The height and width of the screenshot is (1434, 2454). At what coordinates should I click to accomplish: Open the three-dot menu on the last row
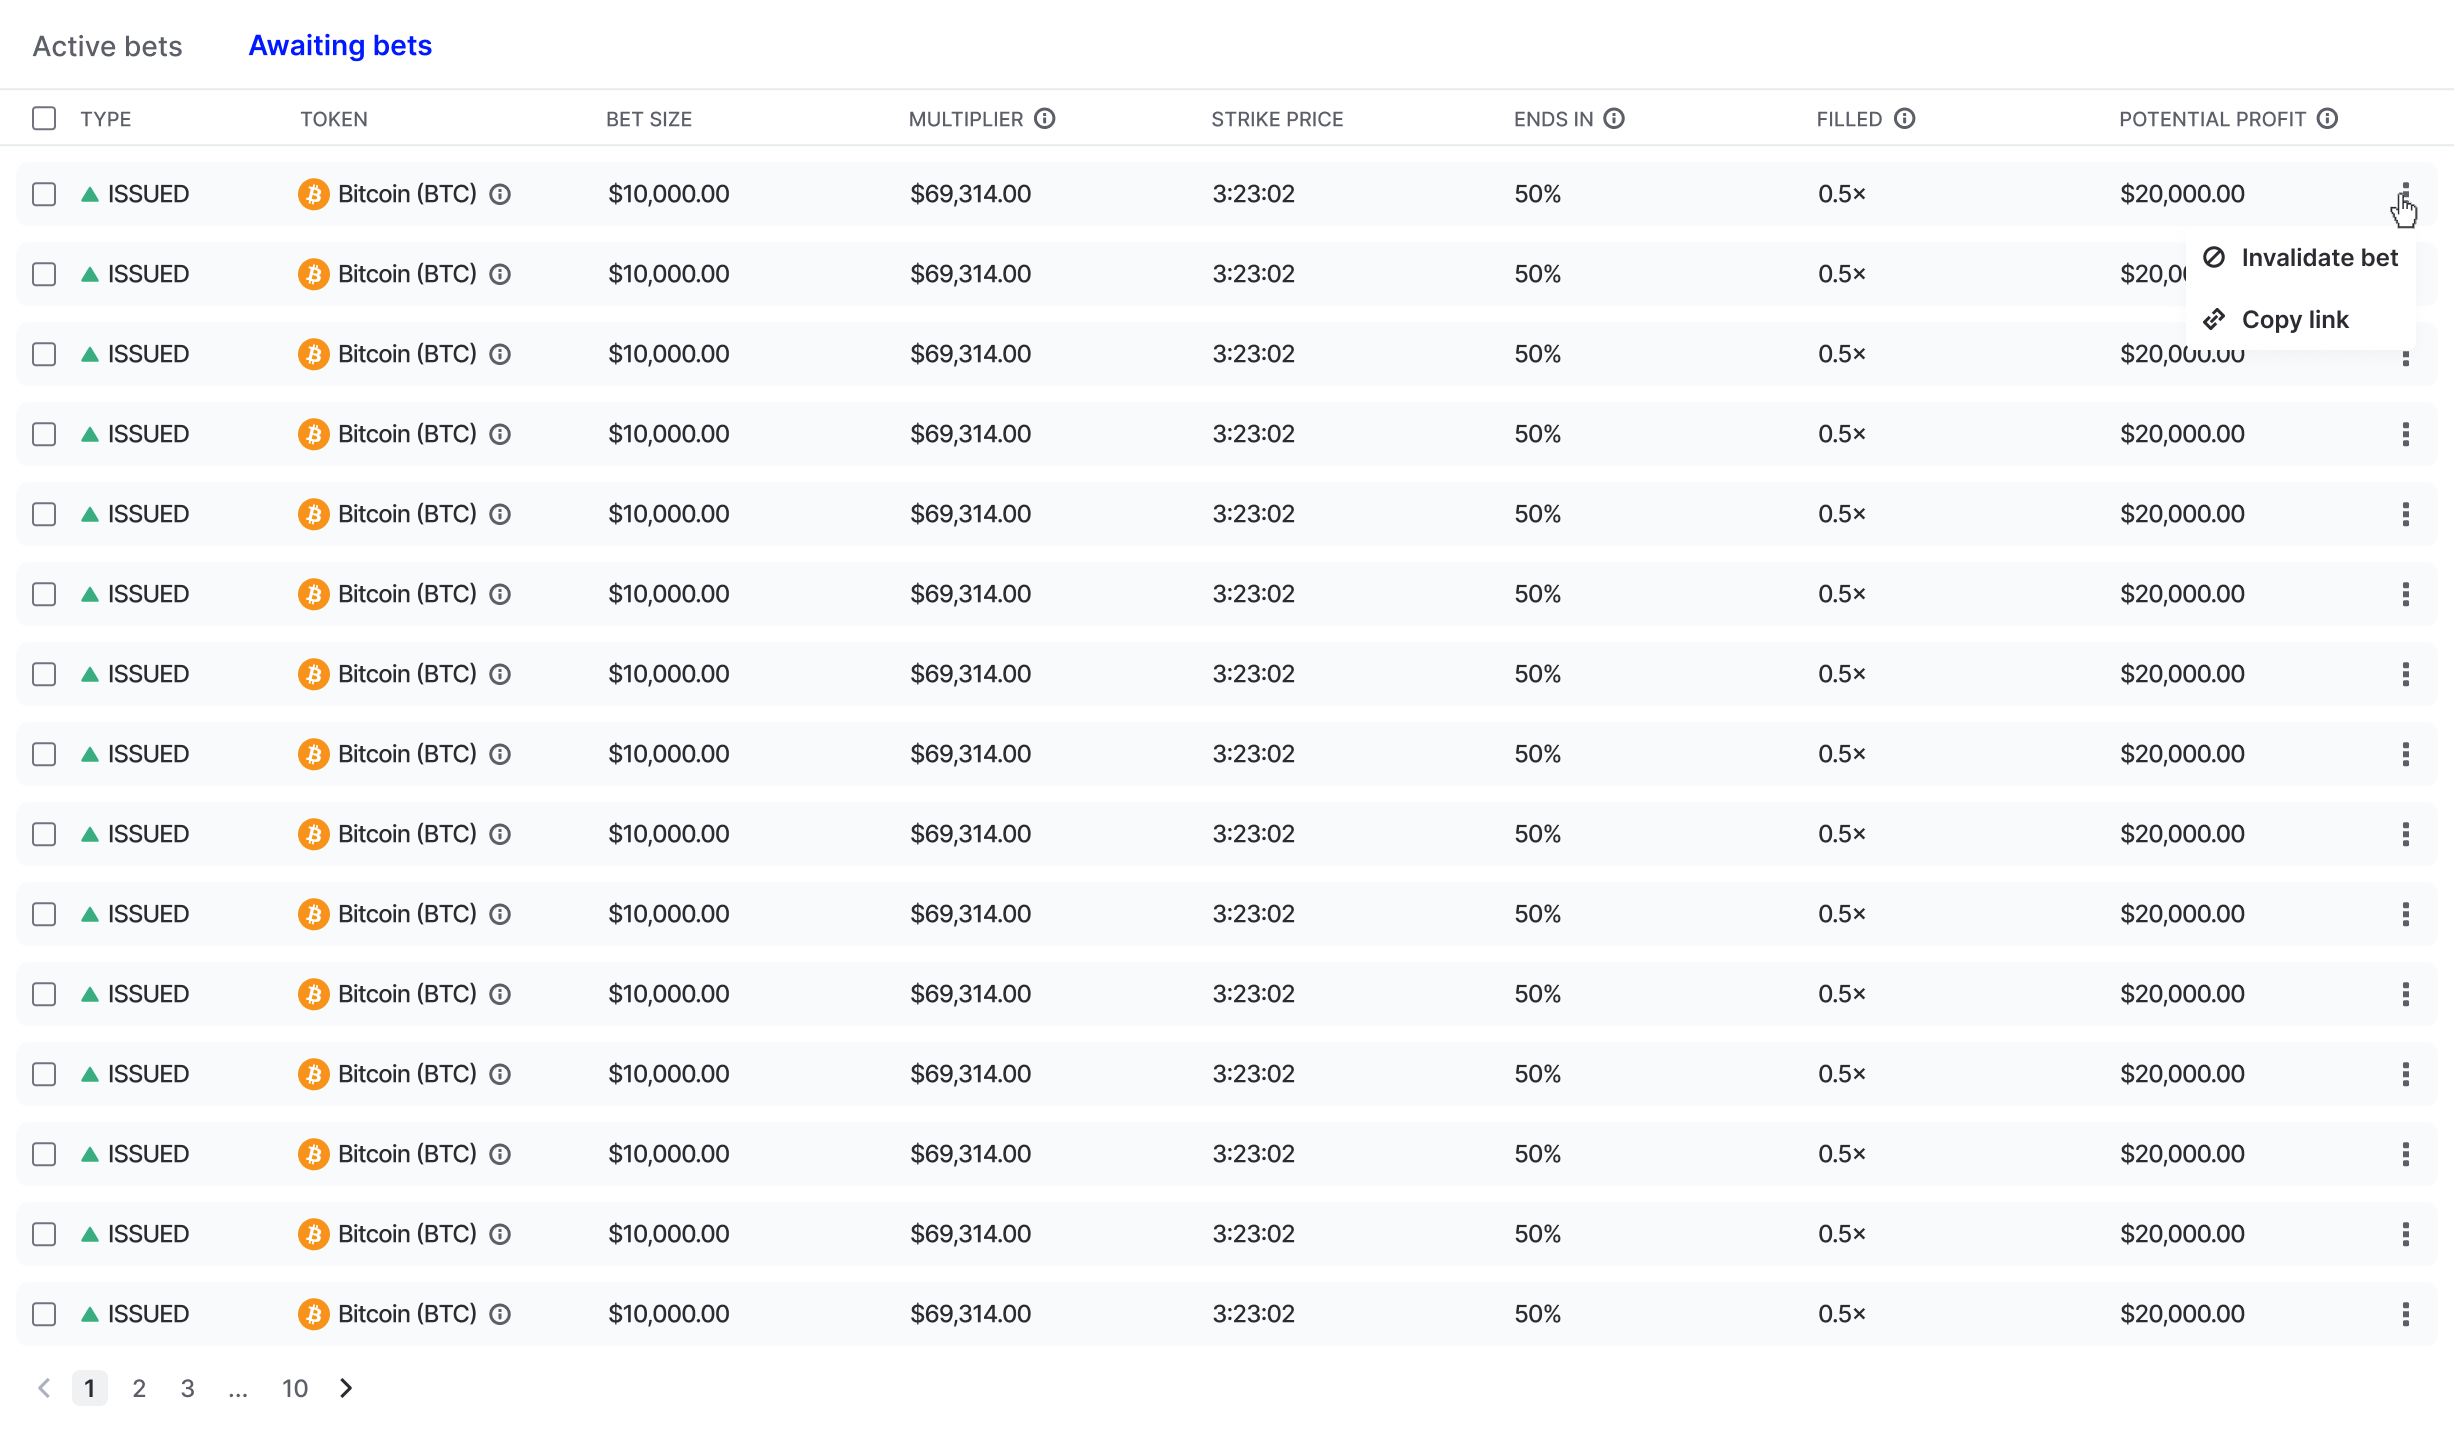point(2405,1314)
